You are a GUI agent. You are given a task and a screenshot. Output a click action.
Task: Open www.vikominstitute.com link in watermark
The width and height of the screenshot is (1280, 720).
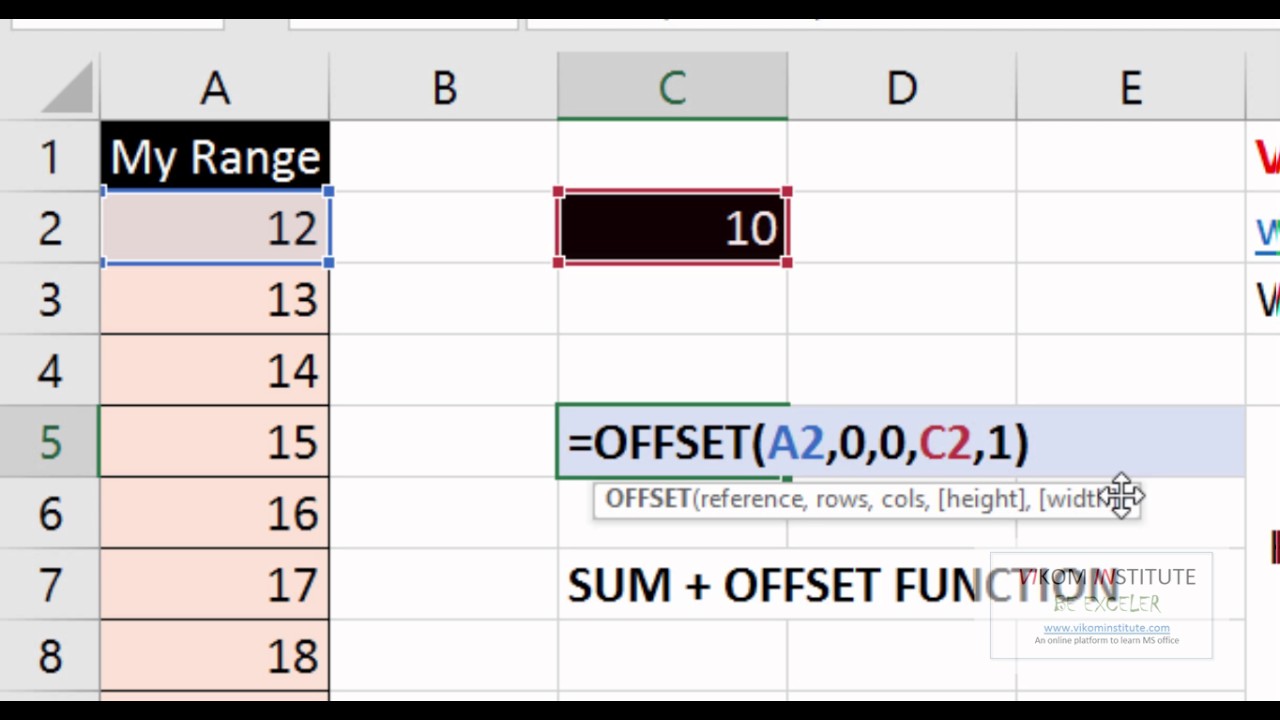[x=1106, y=628]
